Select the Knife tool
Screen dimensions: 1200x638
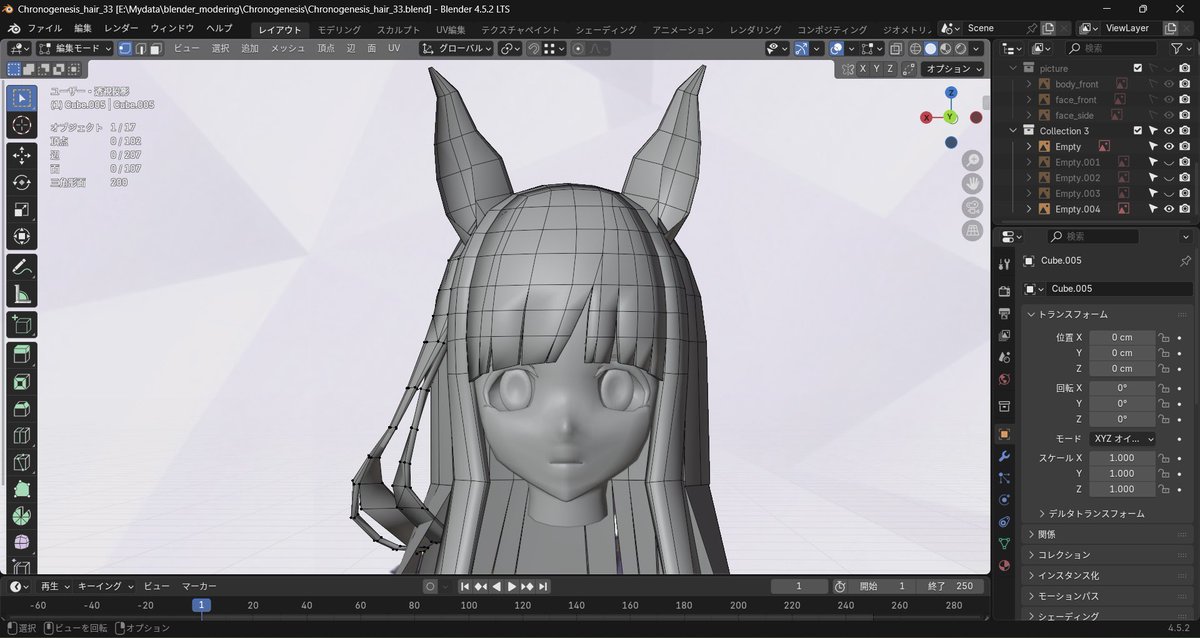pyautogui.click(x=22, y=463)
